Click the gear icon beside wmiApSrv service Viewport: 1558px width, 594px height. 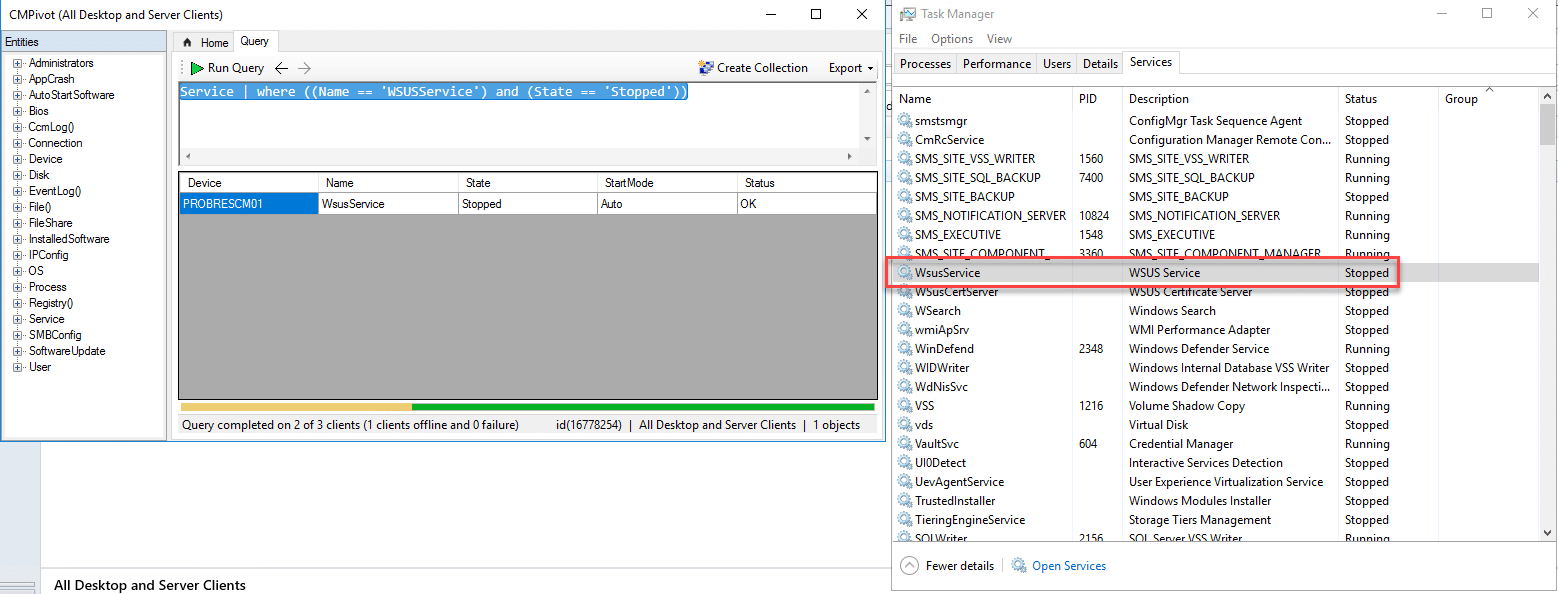(905, 330)
